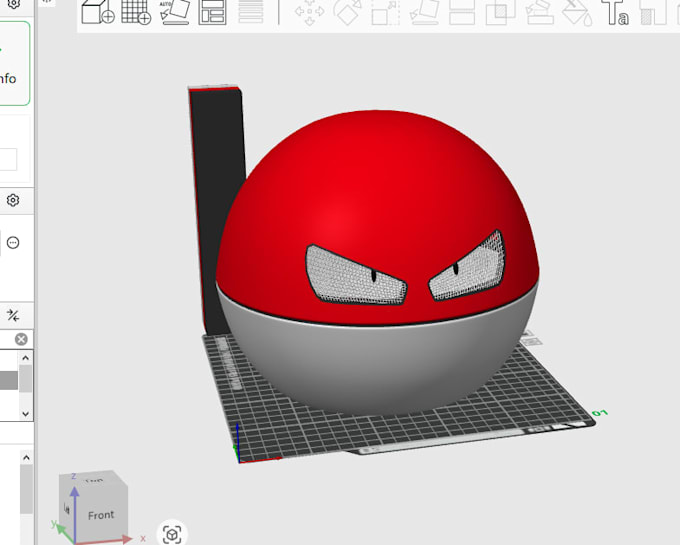
Task: Open the Arrange objects tool
Action: (212, 12)
